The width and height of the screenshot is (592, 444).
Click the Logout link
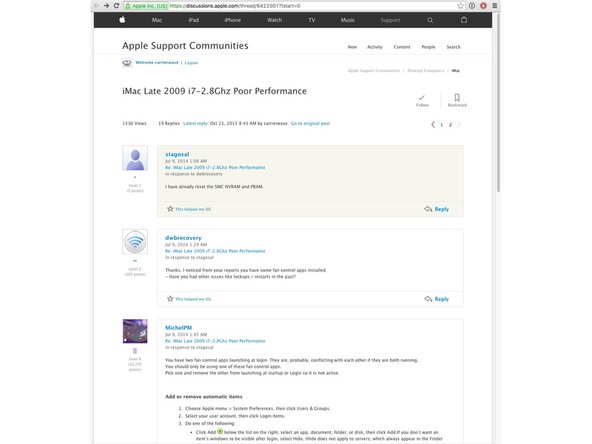(x=191, y=63)
